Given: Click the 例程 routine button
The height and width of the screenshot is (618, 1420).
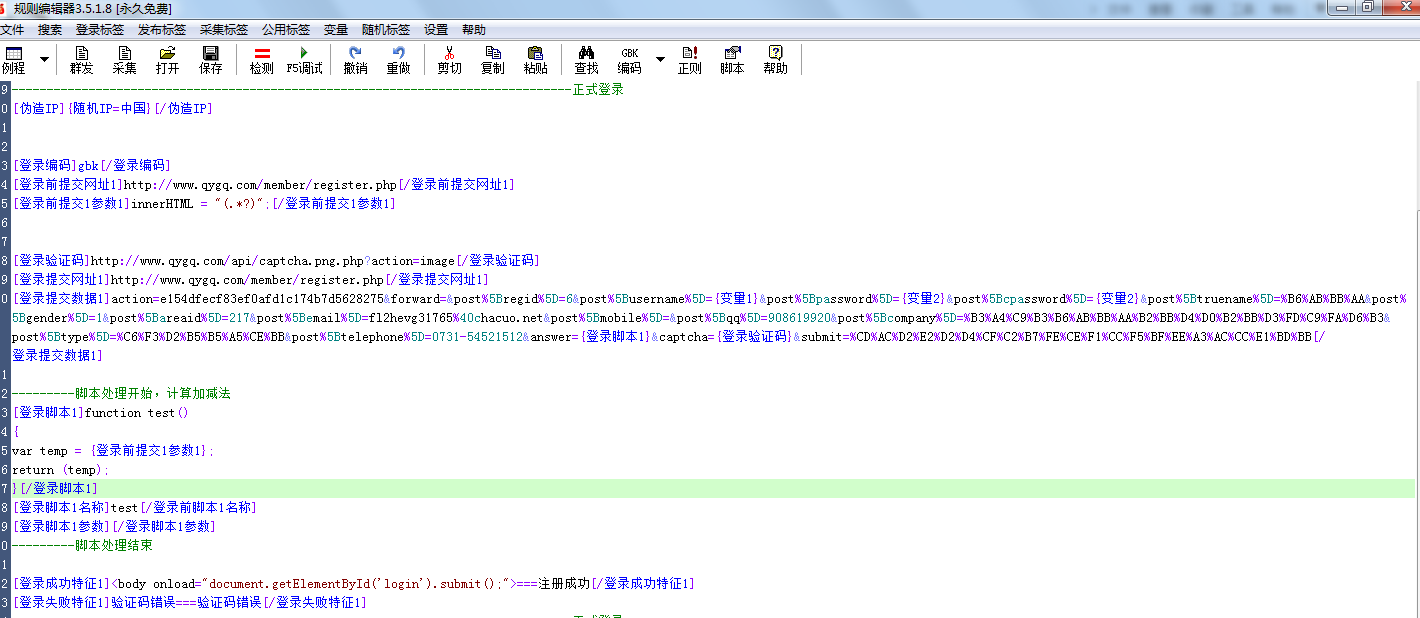Looking at the screenshot, I should (14, 59).
